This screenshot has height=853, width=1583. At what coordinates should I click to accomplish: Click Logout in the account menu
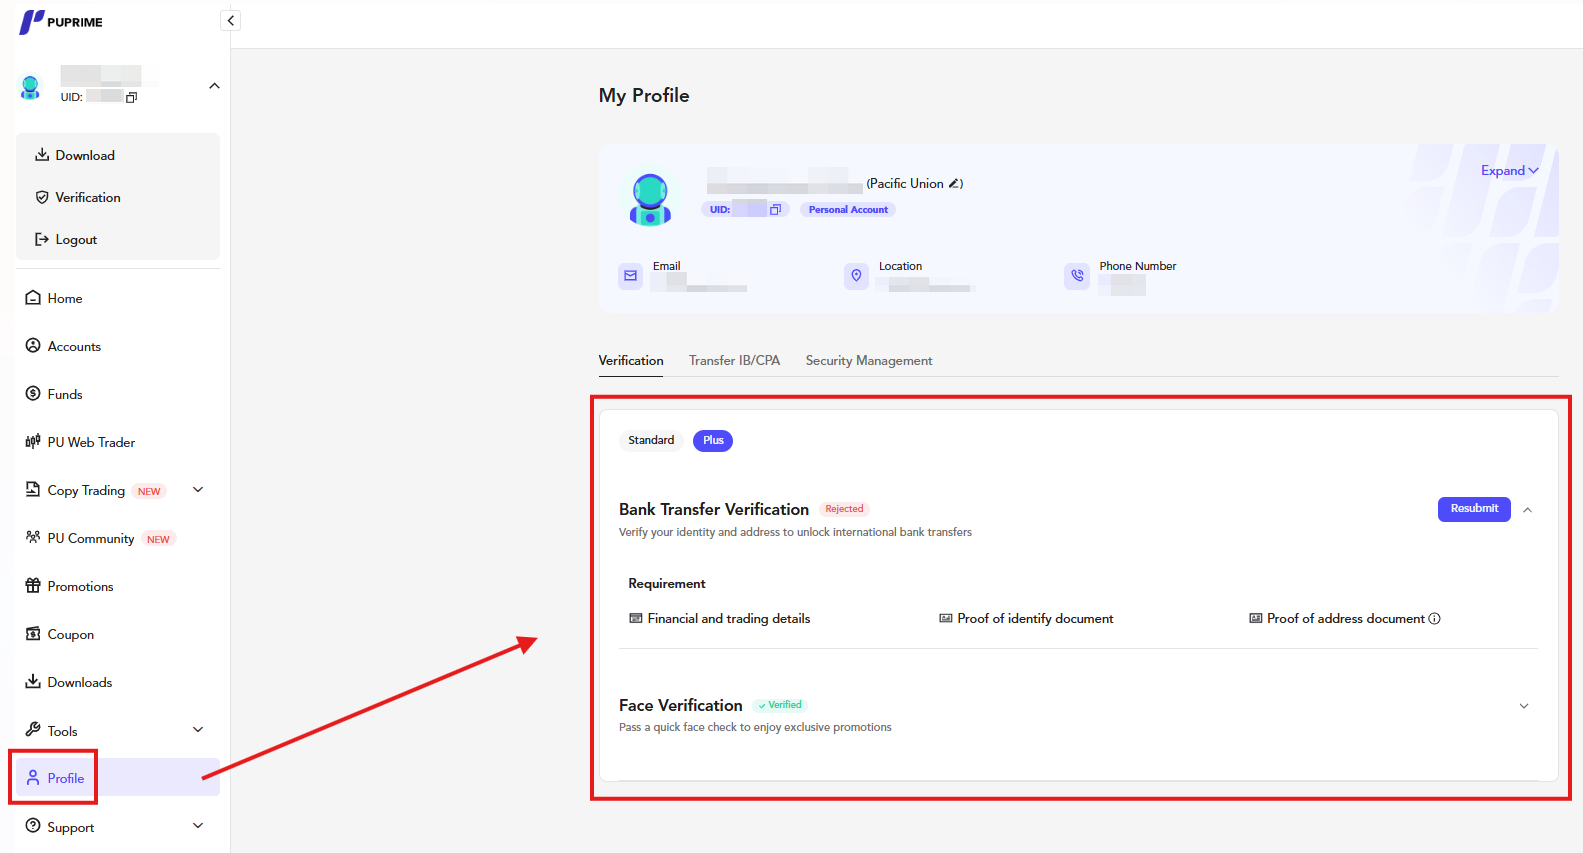click(x=76, y=239)
